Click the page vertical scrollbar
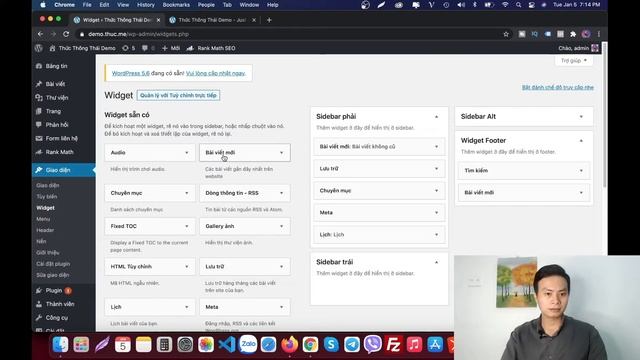Screen dimensions: 640x360 coord(604,114)
